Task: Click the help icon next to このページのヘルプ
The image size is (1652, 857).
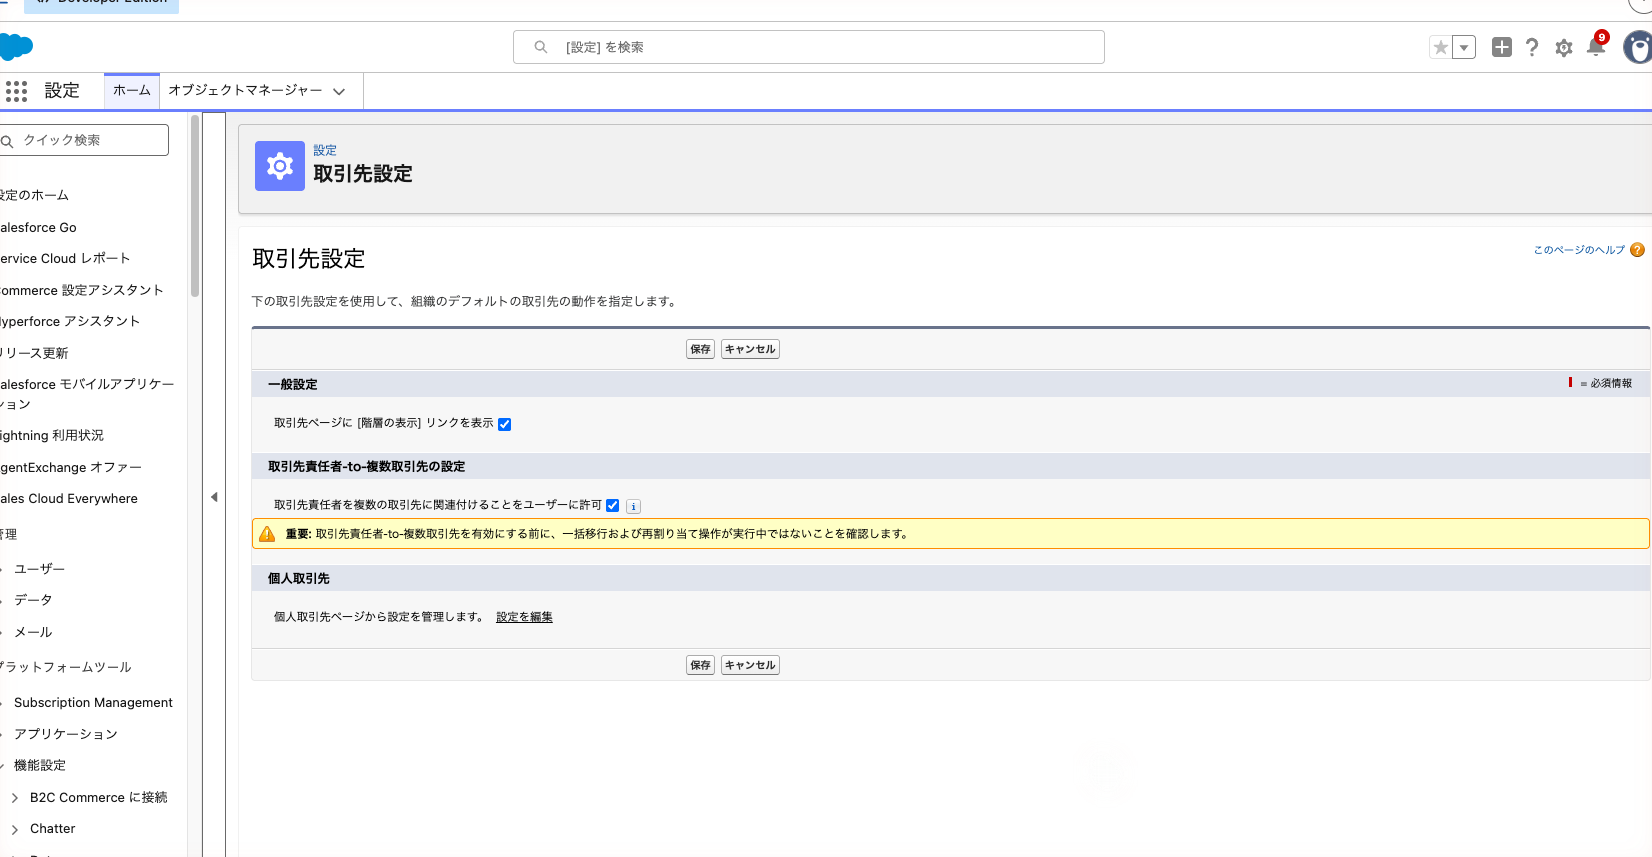Action: [x=1637, y=250]
